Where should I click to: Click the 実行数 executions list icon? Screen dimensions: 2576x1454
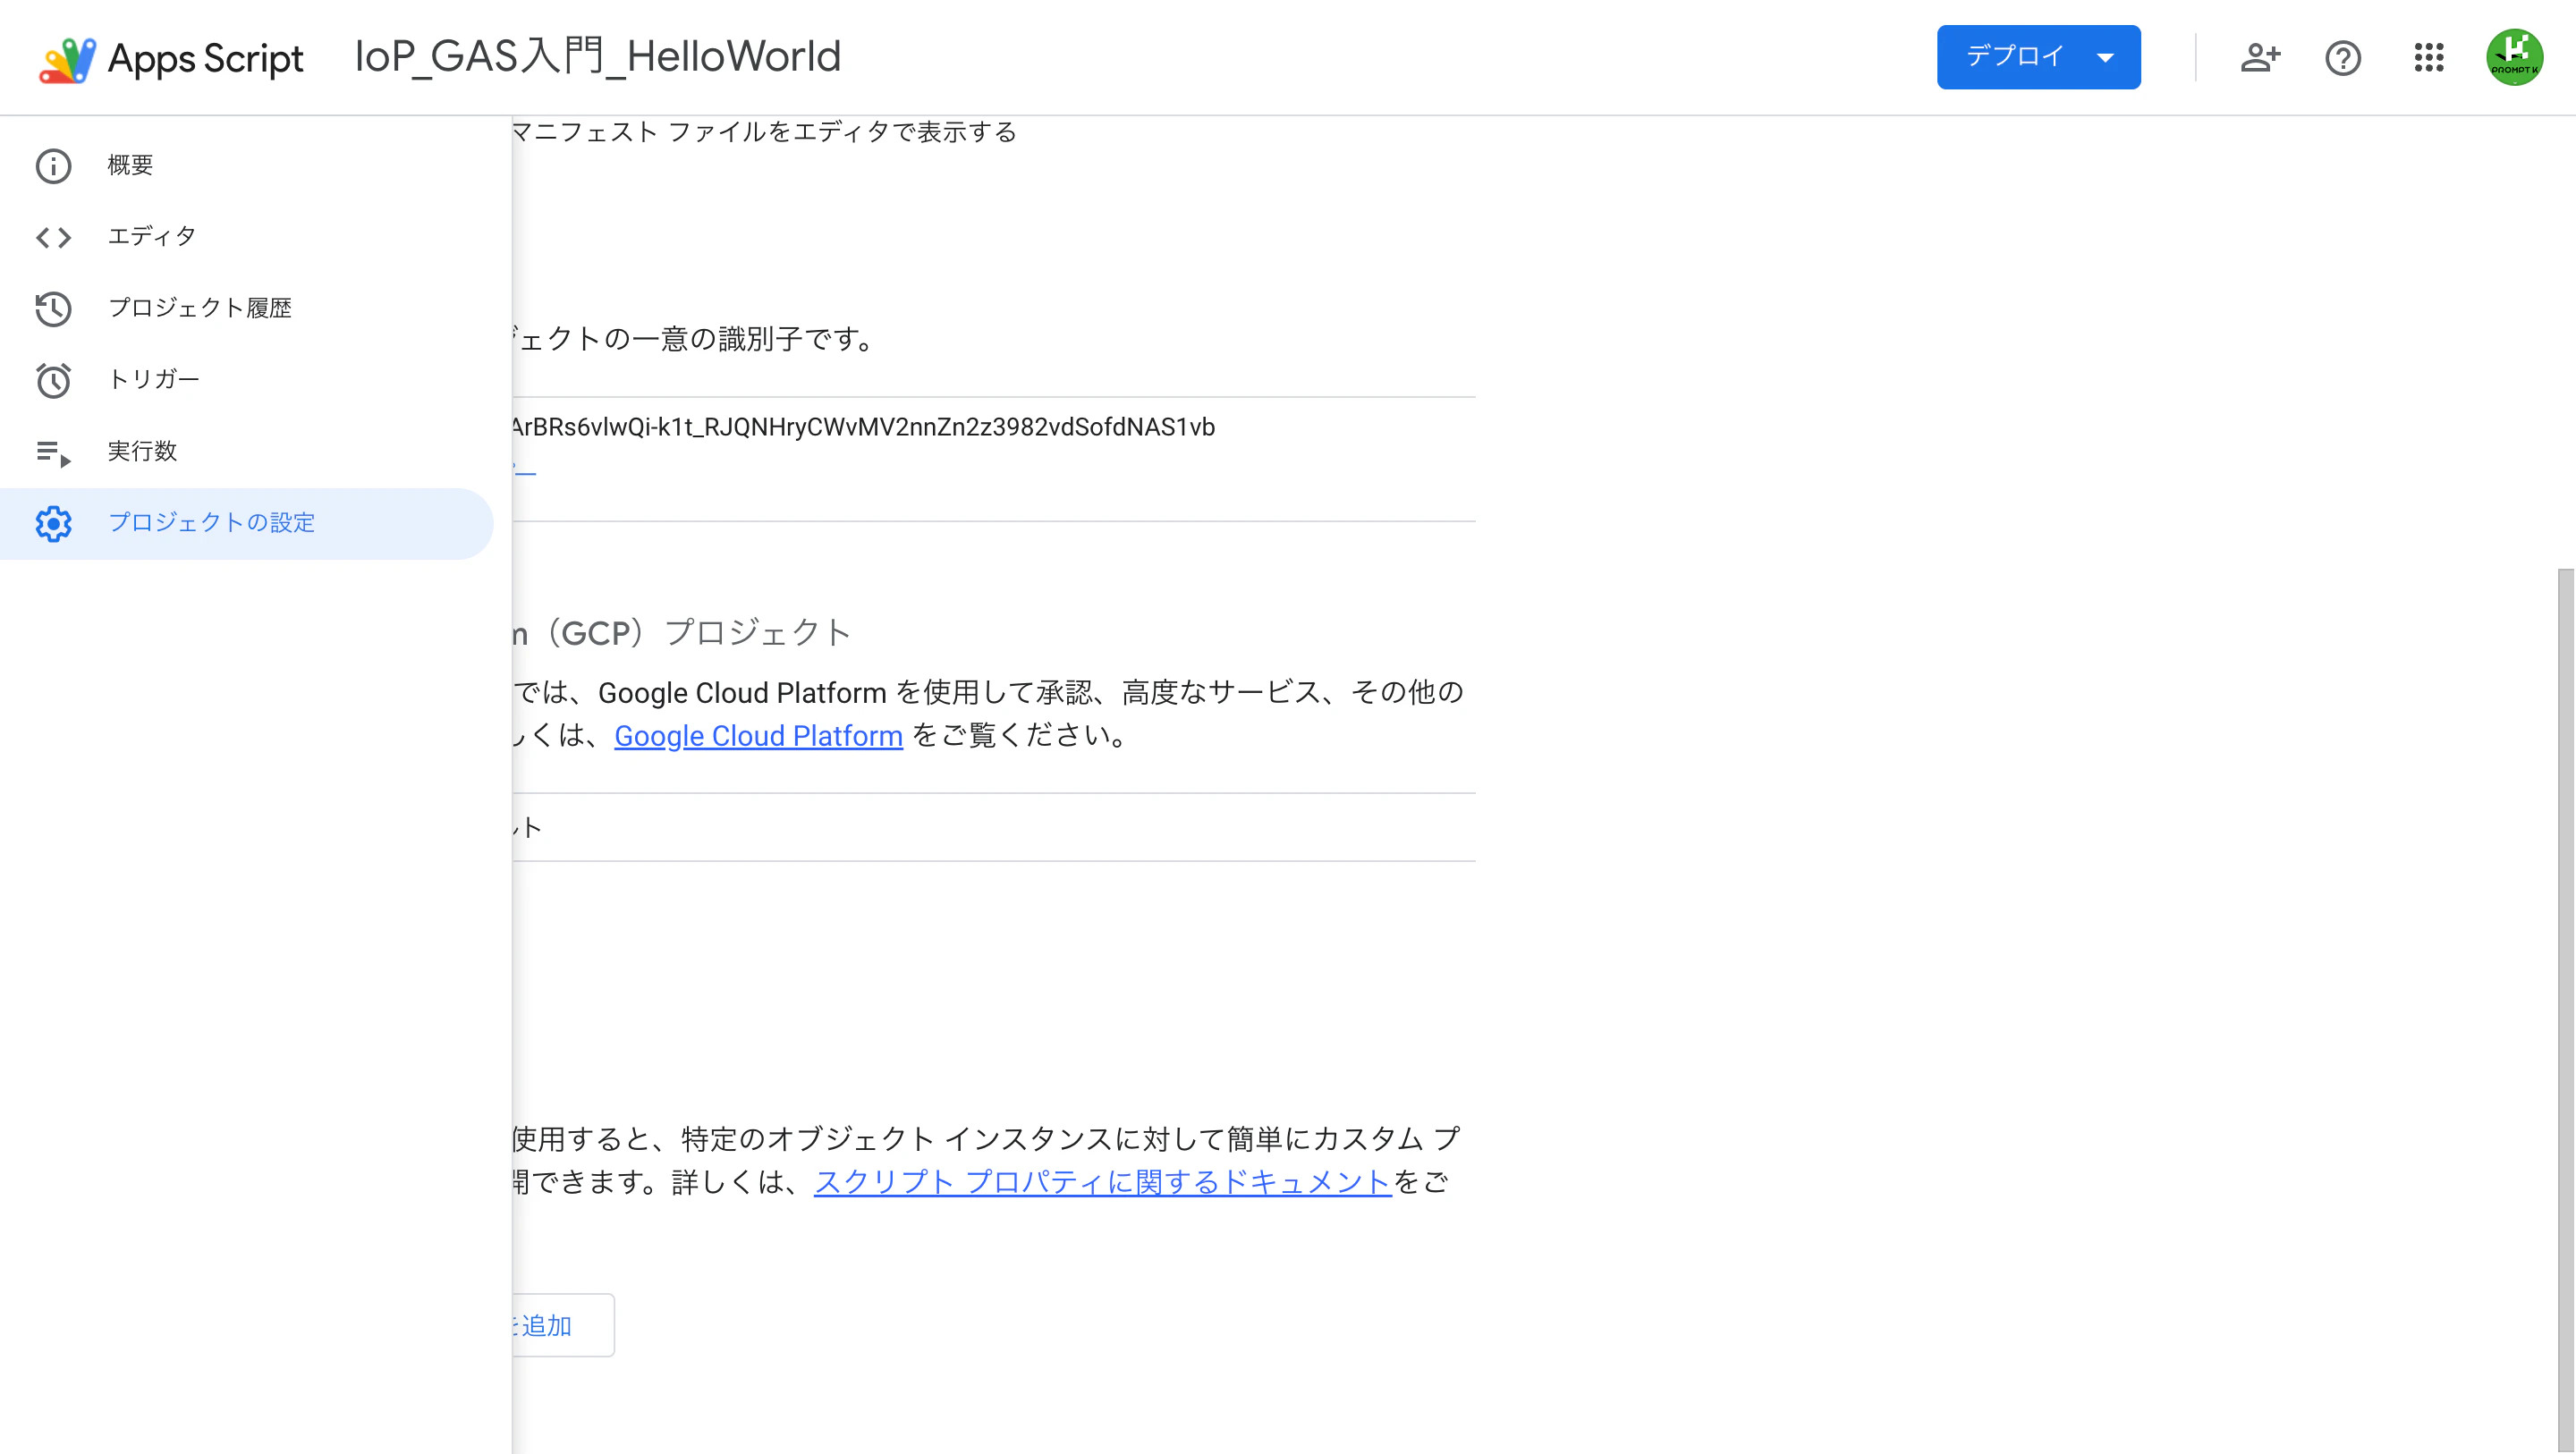click(53, 453)
